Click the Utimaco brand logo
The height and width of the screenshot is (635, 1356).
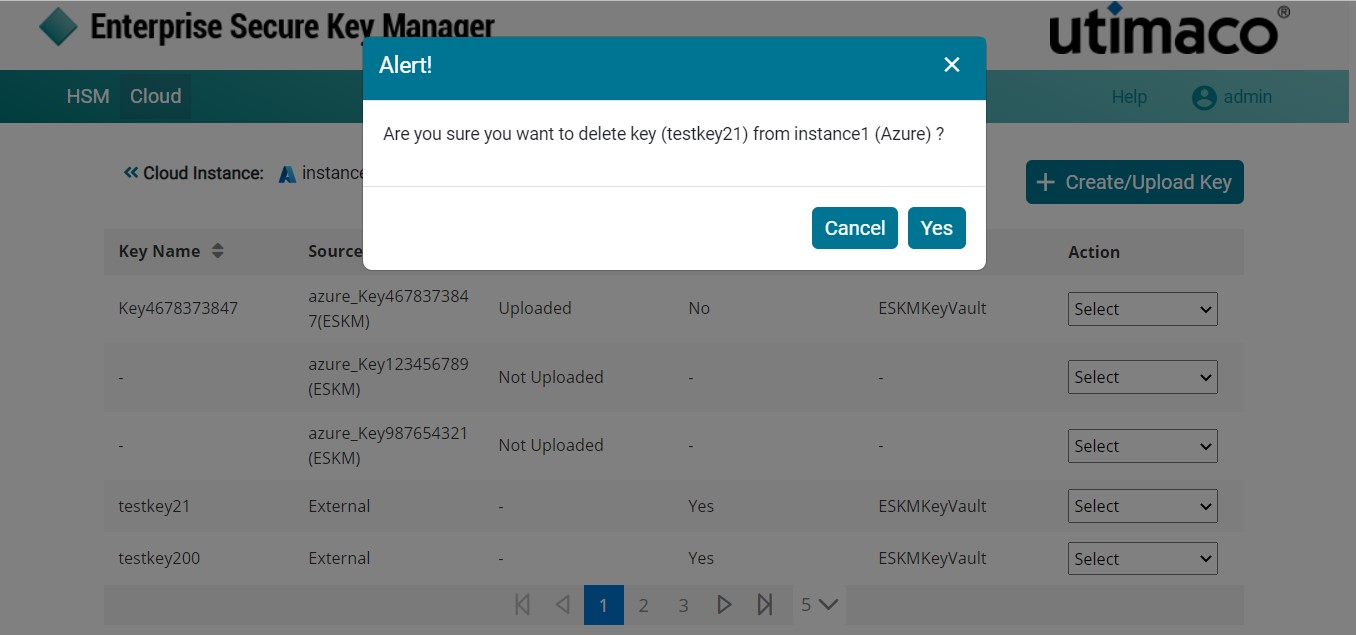[1169, 30]
